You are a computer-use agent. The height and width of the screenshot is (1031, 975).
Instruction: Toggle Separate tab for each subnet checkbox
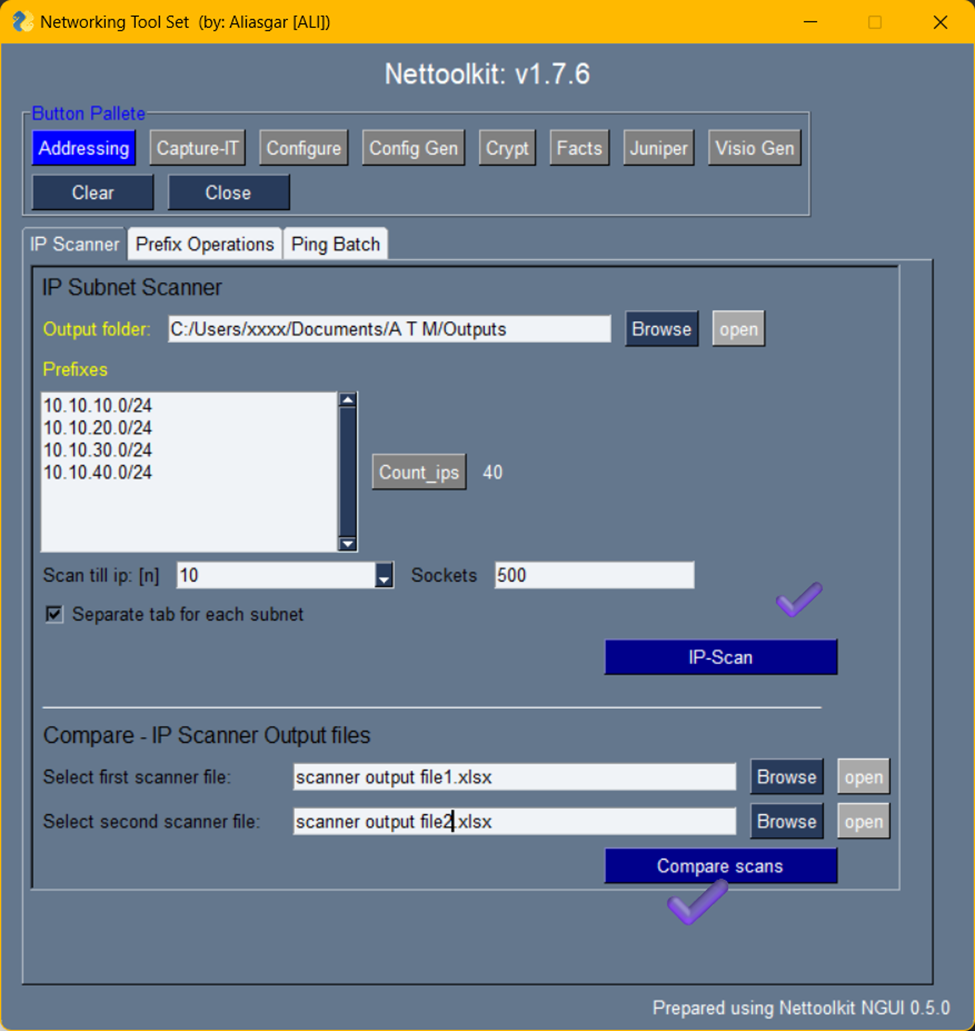(x=54, y=614)
